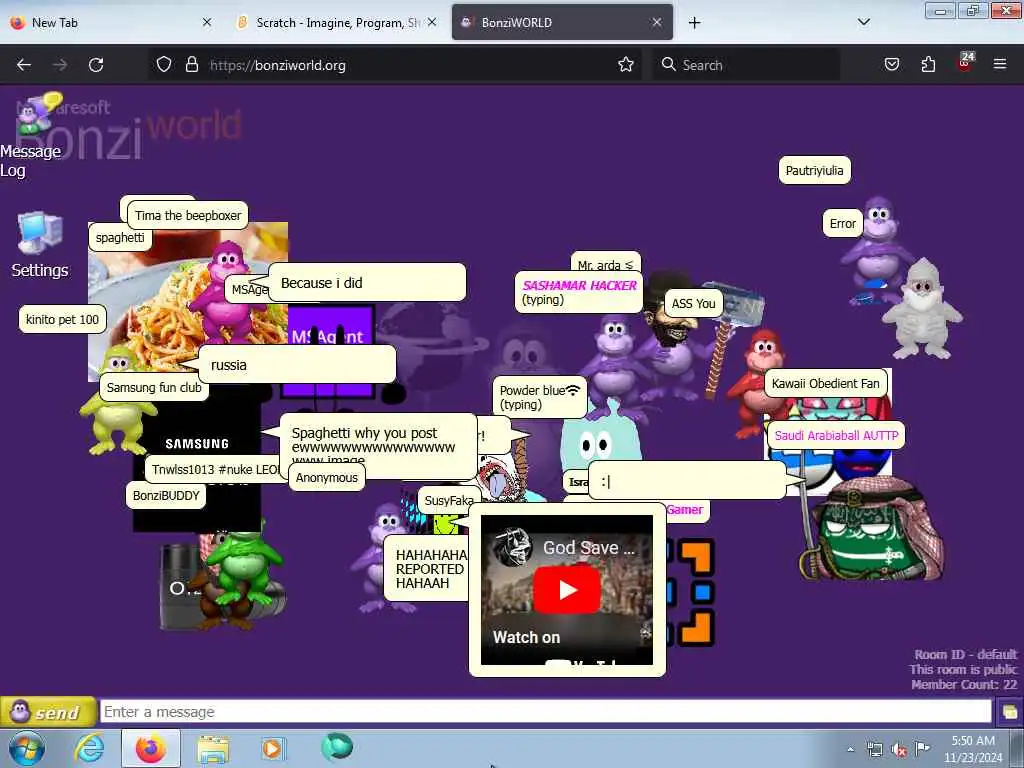Click the green frog Bonzi character
The height and width of the screenshot is (768, 1024).
pos(243,566)
